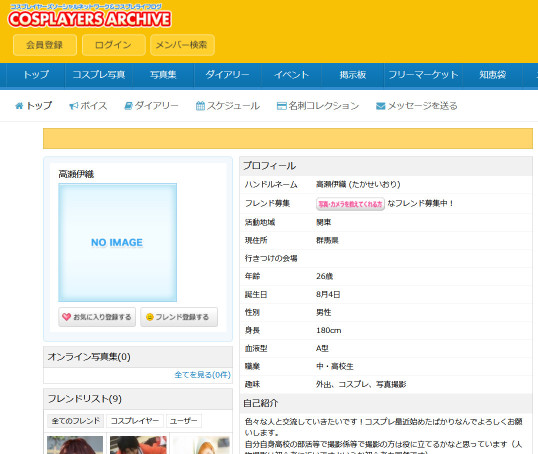Click the pink 写真・カメラを教えてくれる方 badge

350,204
